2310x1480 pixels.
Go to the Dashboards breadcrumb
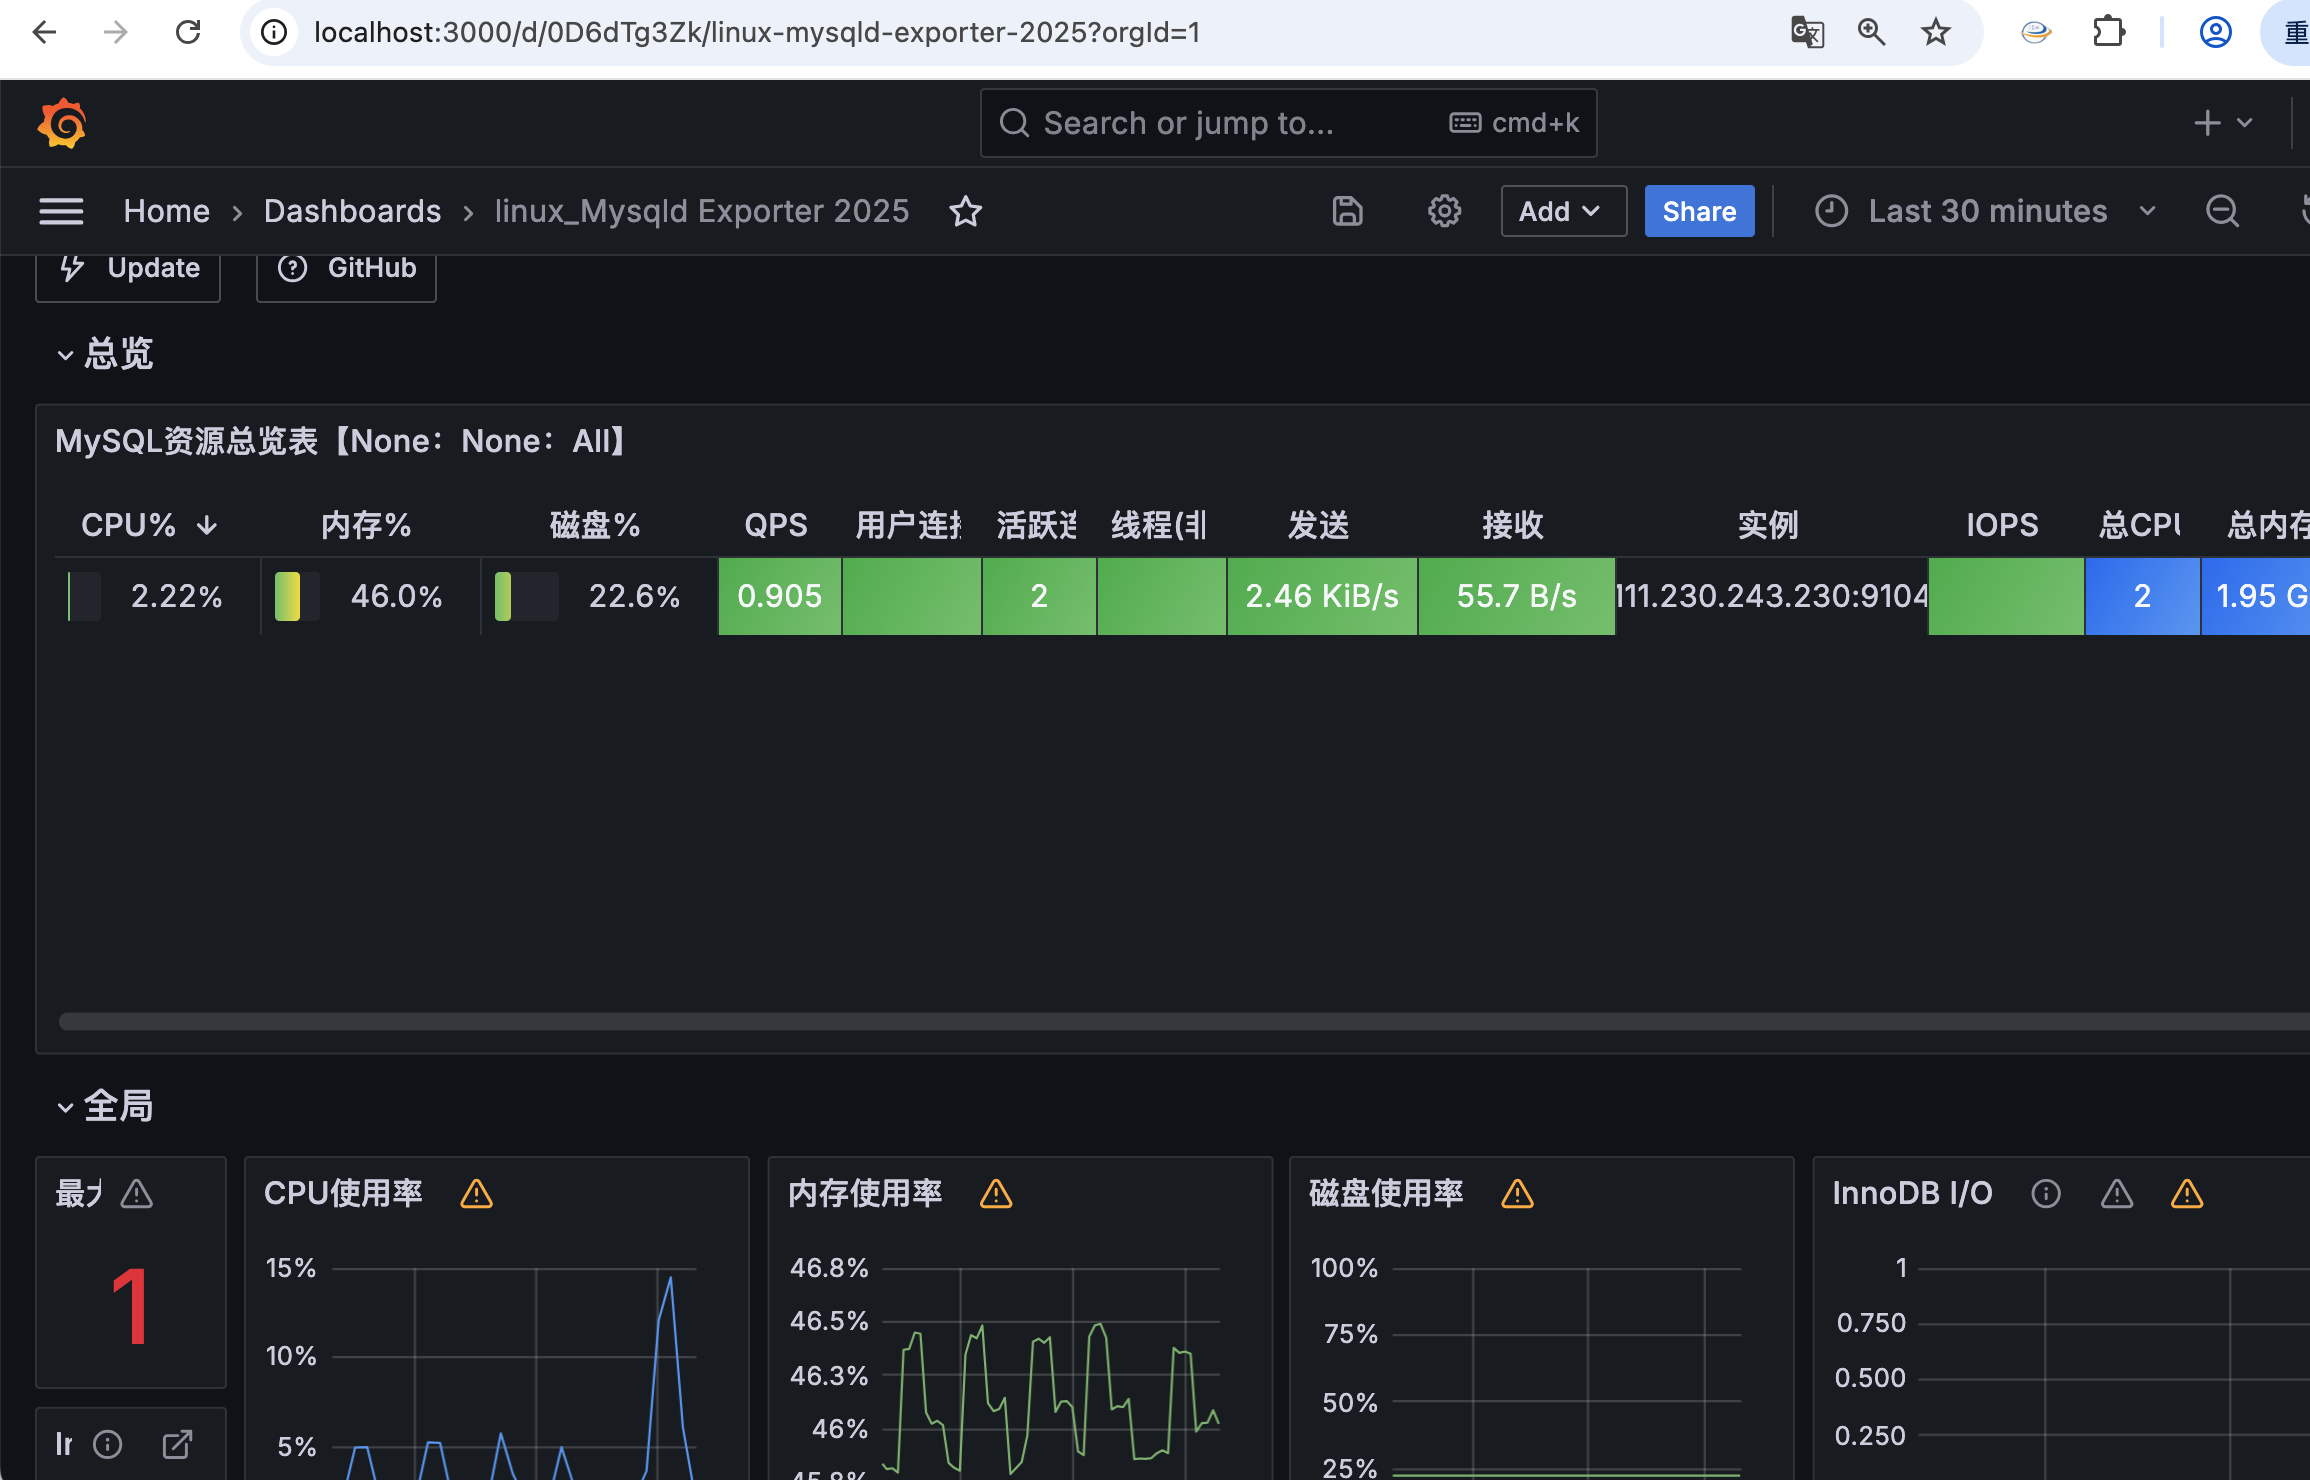click(352, 211)
